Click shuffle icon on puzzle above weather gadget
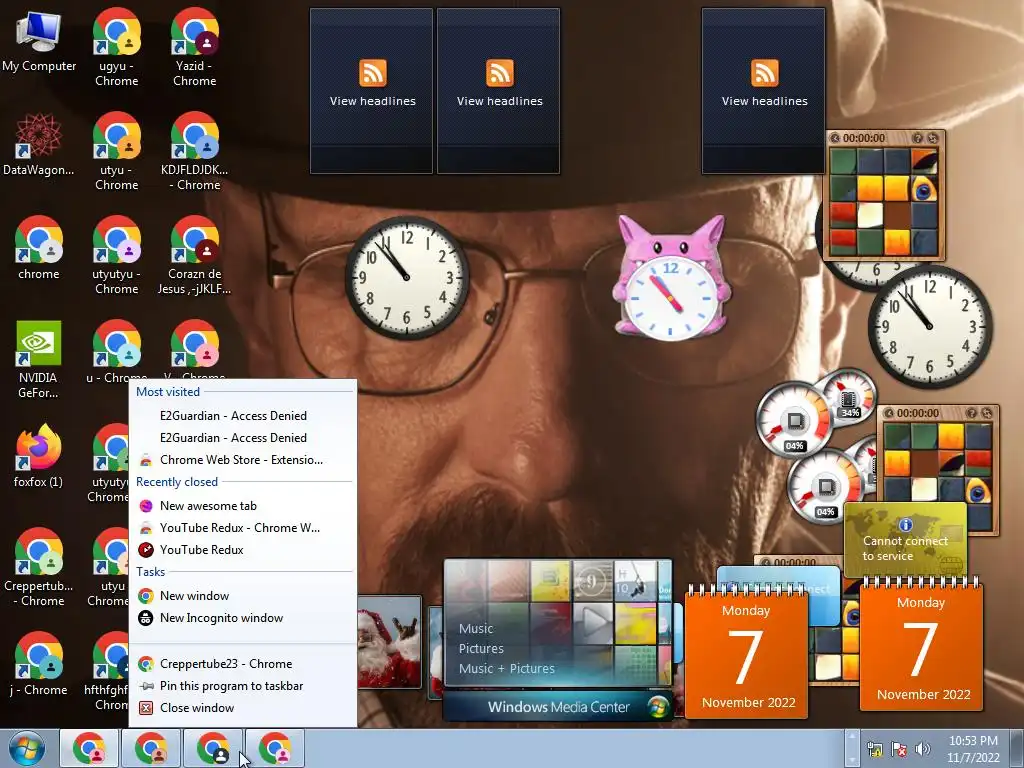The width and height of the screenshot is (1024, 768). click(986, 413)
